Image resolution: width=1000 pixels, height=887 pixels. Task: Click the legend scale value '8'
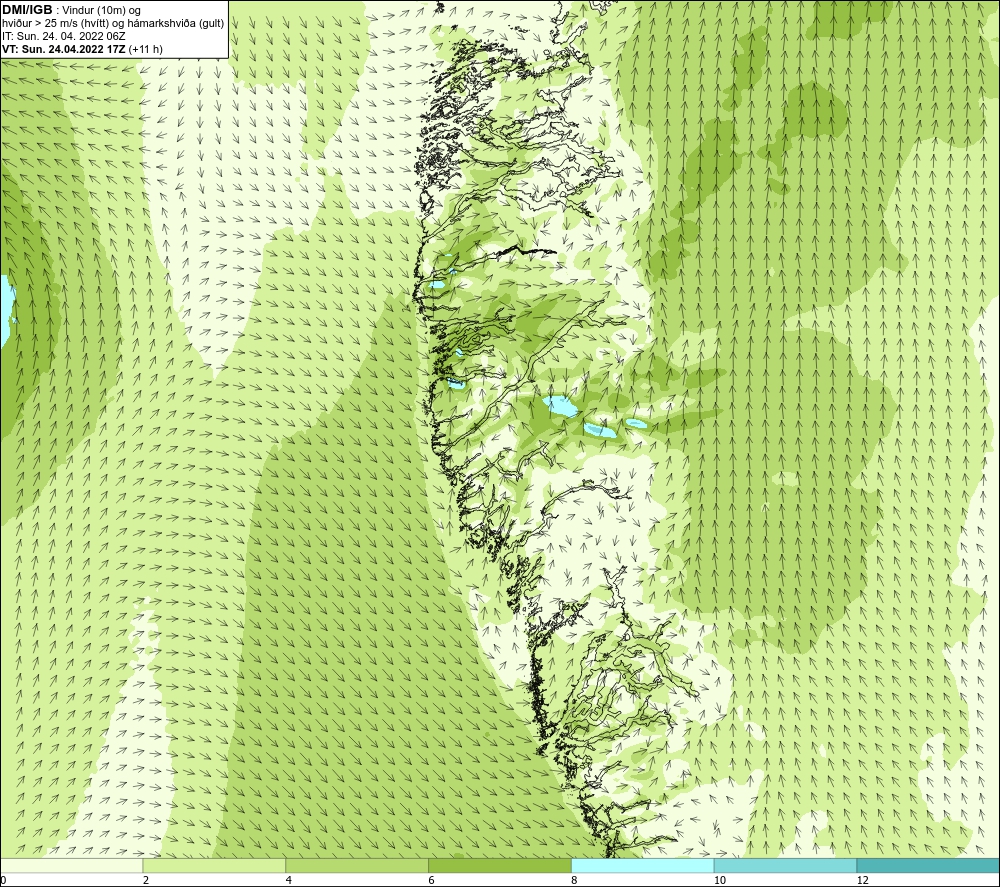click(x=574, y=880)
